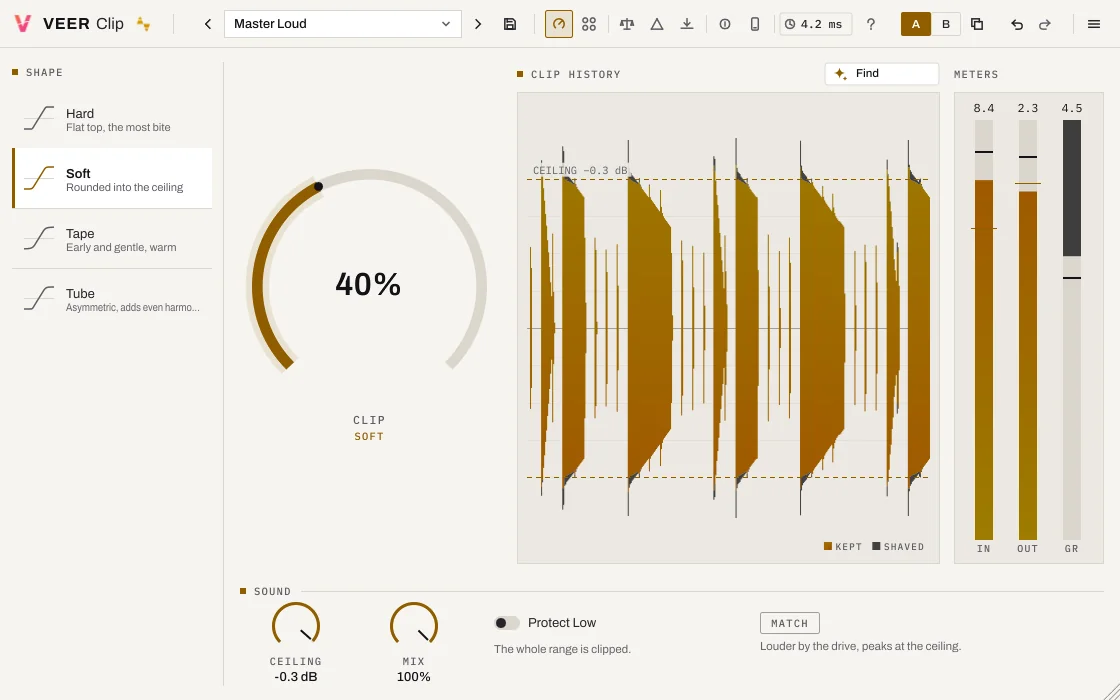This screenshot has height=700, width=1120.
Task: Open help with the question mark
Action: pyautogui.click(x=871, y=24)
